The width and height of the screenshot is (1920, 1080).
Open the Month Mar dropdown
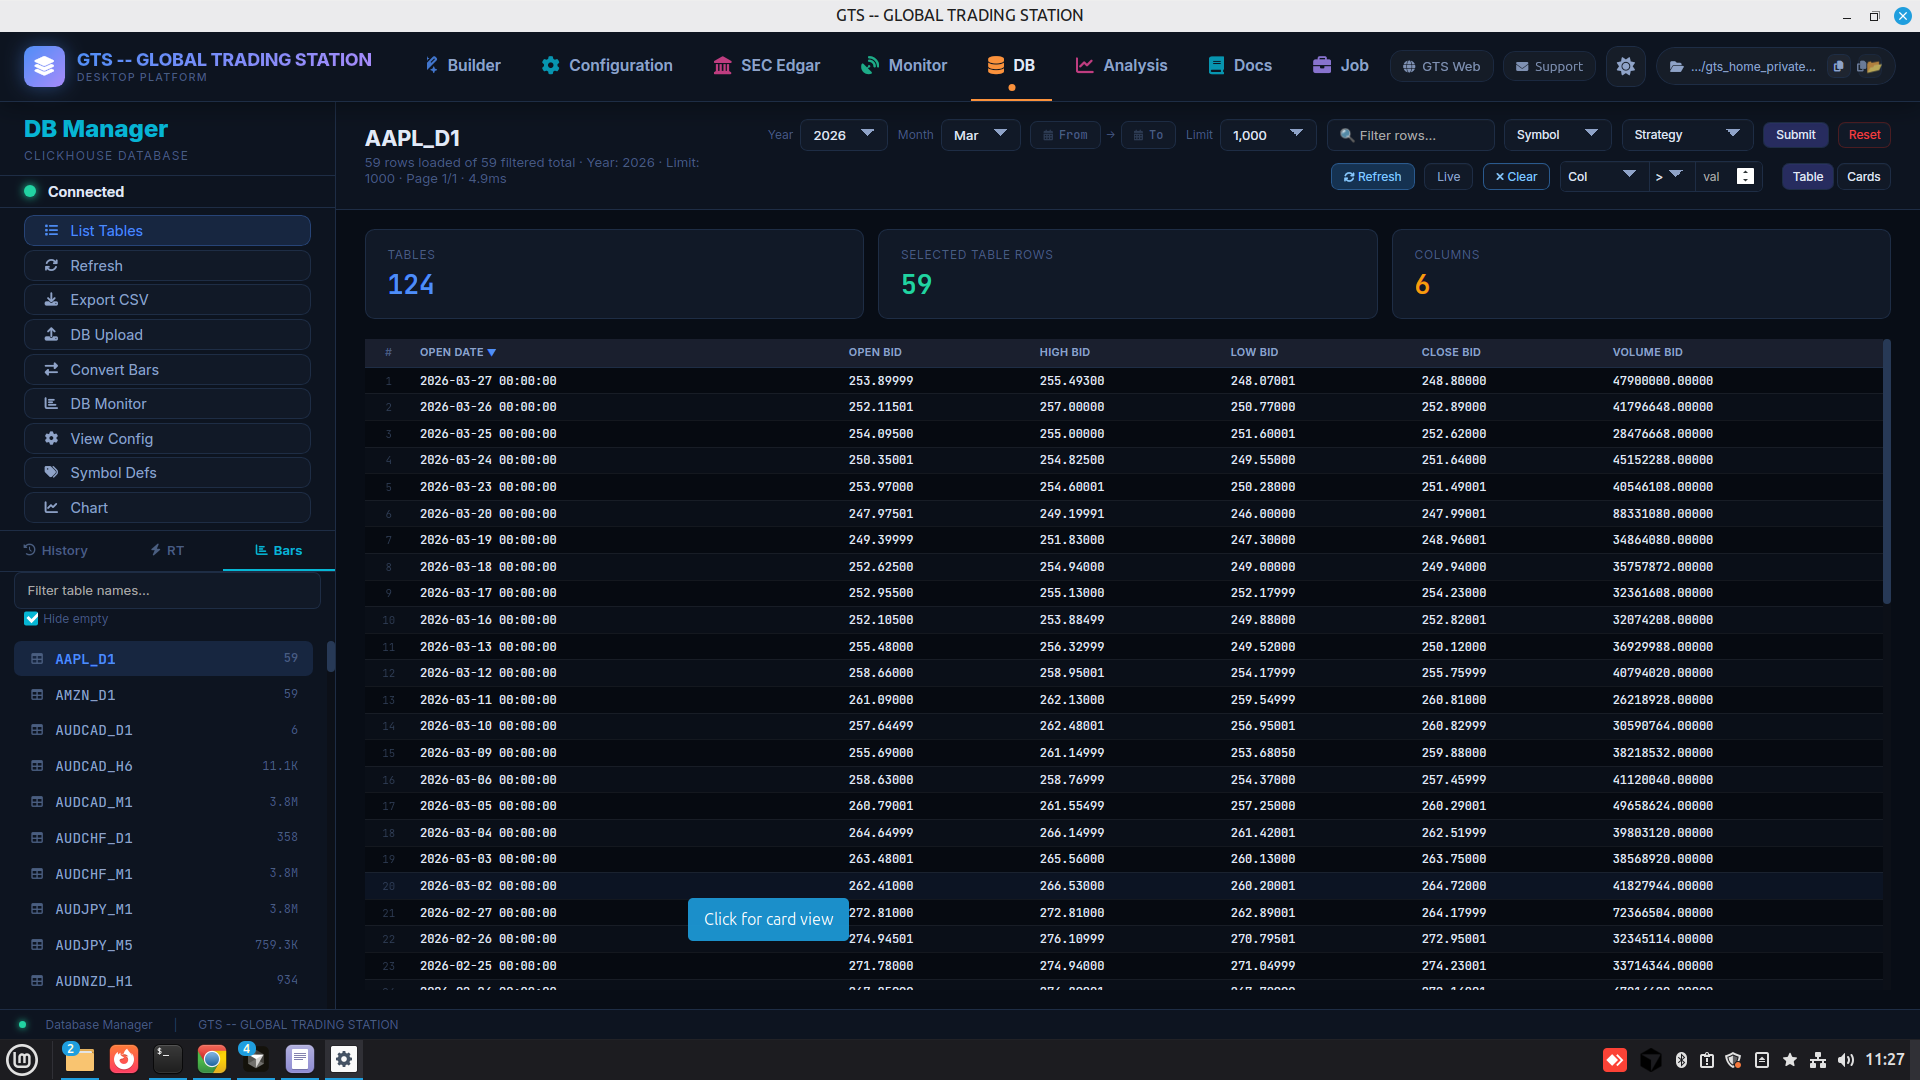point(980,135)
